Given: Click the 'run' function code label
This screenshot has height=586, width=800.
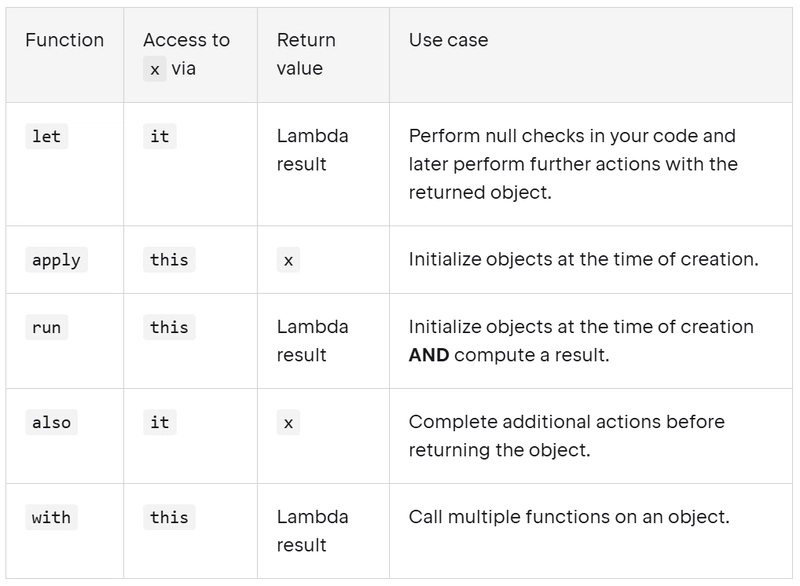Looking at the screenshot, I should (x=46, y=327).
